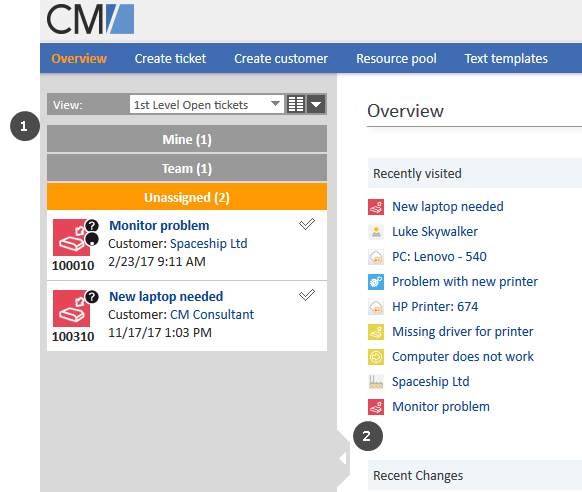
Task: Open the Create ticket menu item
Action: pos(170,59)
